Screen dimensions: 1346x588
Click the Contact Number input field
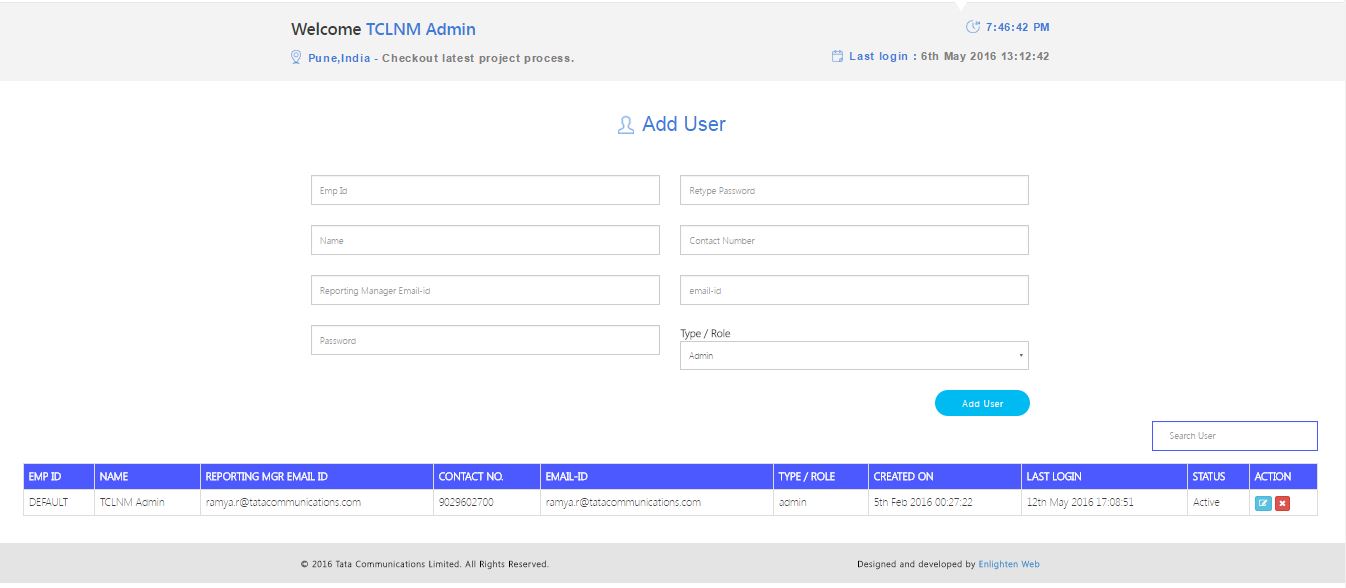coord(854,240)
